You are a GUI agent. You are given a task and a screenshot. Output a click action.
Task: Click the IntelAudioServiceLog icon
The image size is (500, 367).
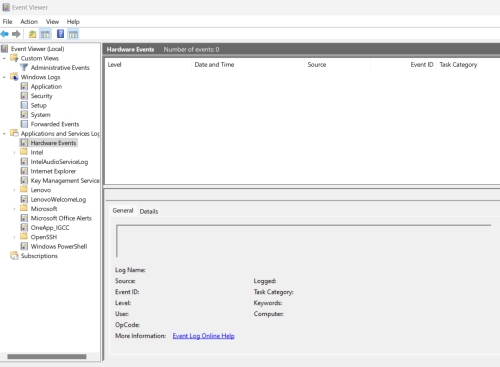[24, 162]
